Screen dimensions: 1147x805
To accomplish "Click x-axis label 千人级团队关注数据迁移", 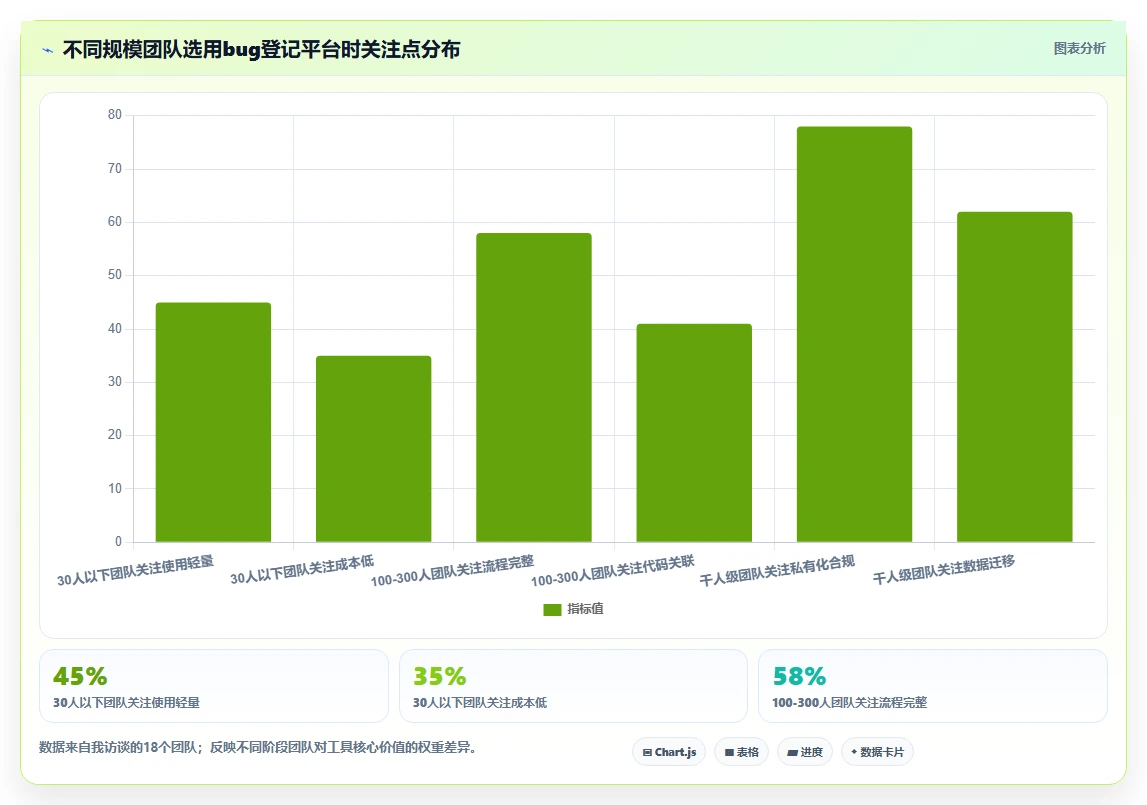I will (x=944, y=570).
